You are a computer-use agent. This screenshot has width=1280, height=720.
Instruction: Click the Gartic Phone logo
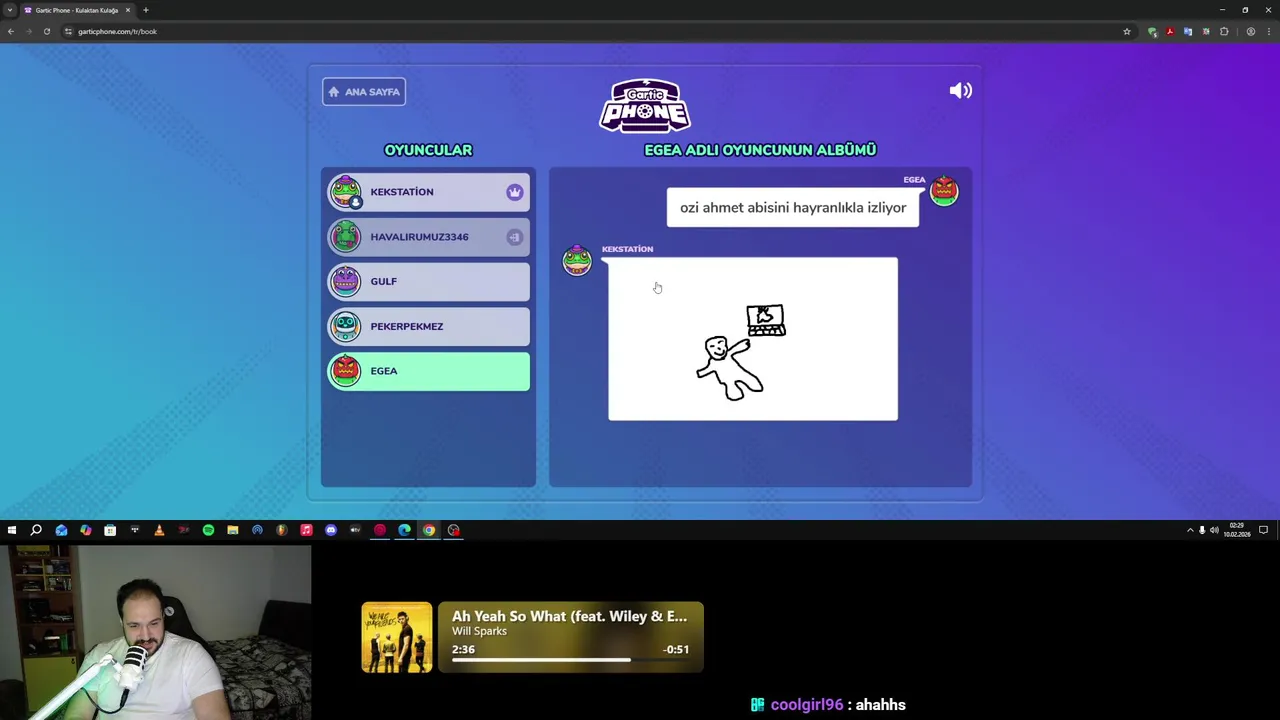click(645, 105)
